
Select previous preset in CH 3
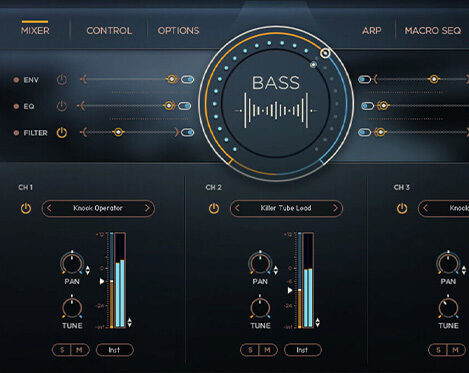425,208
